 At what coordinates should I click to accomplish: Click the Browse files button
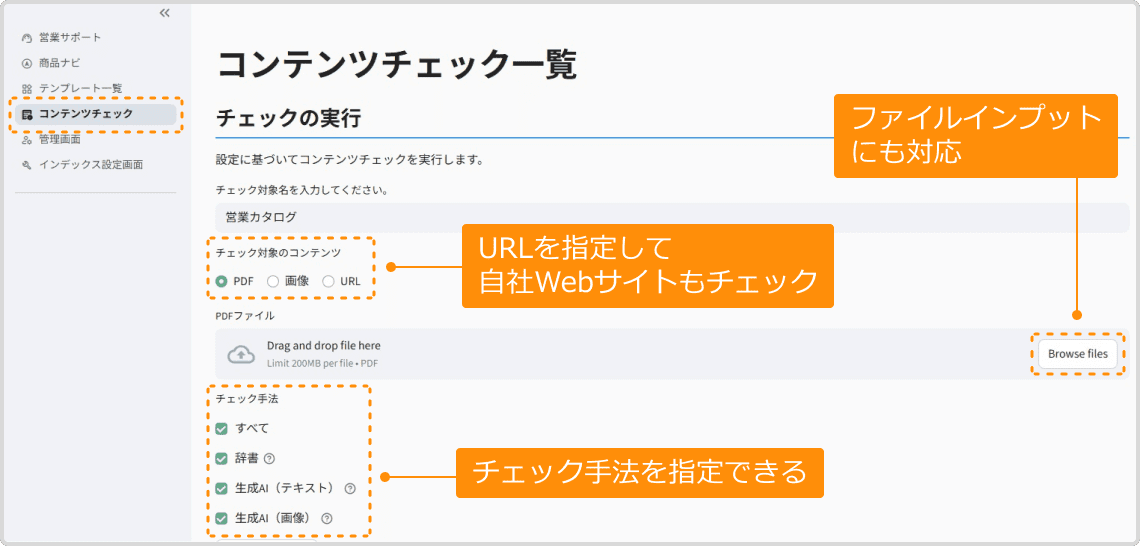(1077, 354)
